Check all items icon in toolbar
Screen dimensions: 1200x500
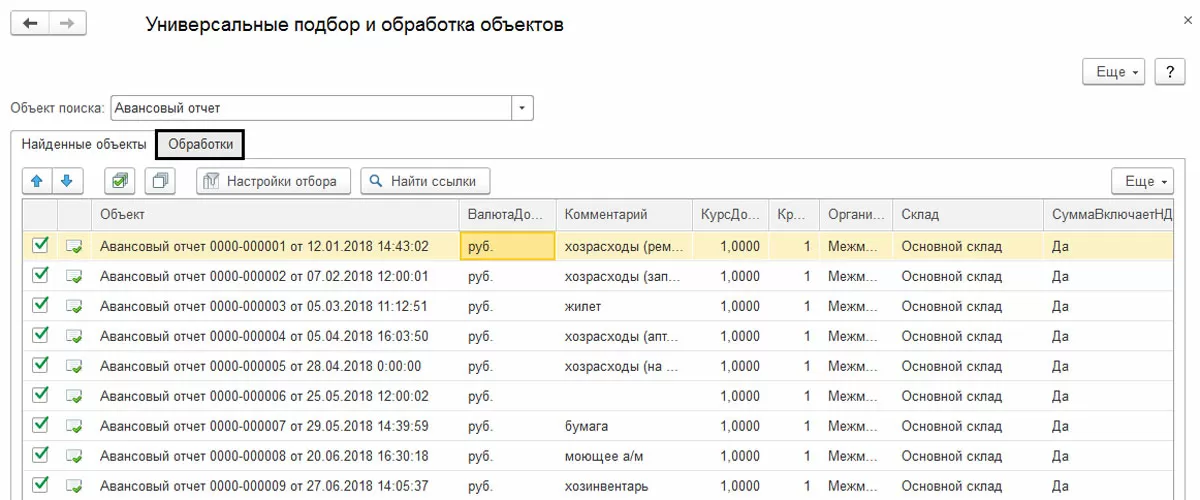(120, 181)
